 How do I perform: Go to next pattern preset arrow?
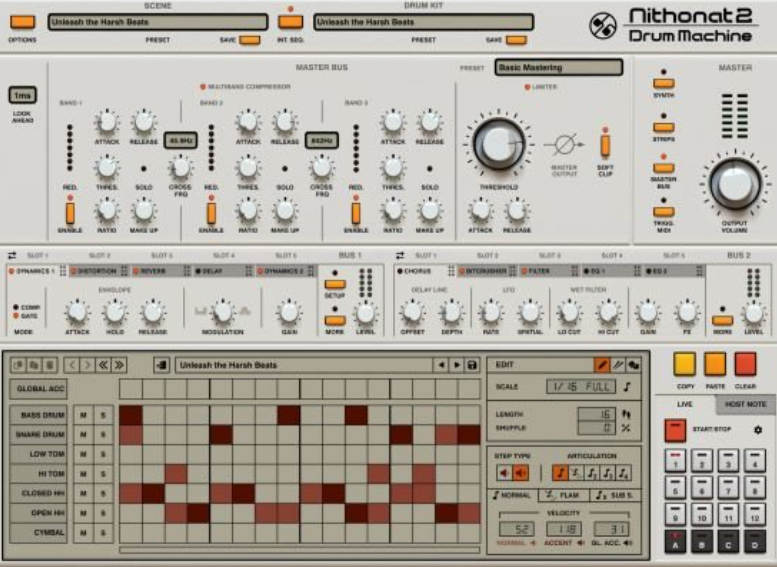pyautogui.click(x=456, y=365)
